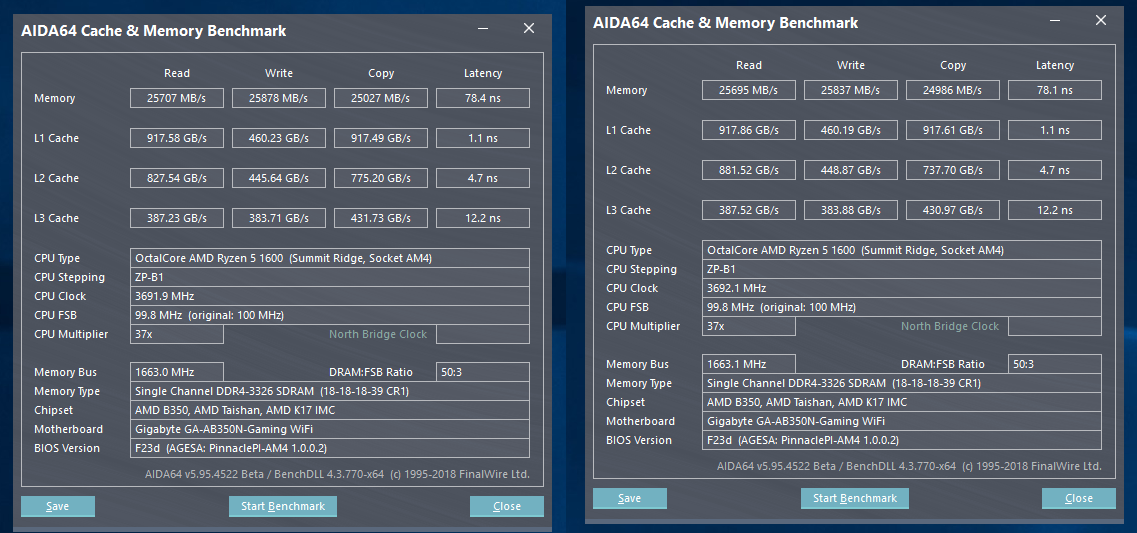Image resolution: width=1137 pixels, height=533 pixels.
Task: Click CPU Clock value 3691.9 MHz
Action: [330, 296]
